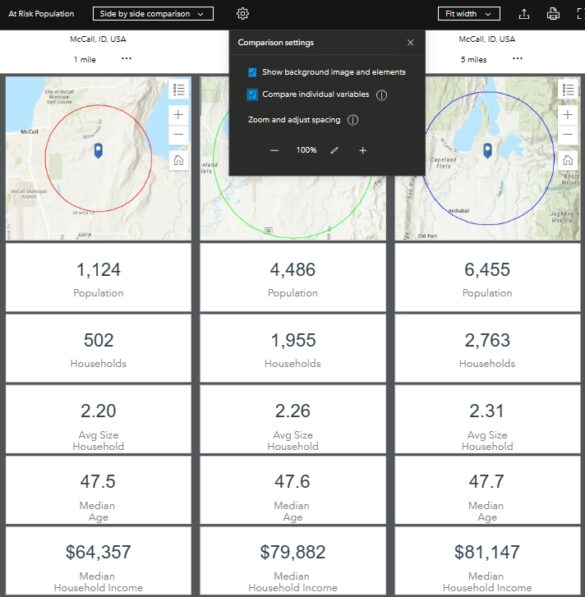Increase the zoom percentage with plus button
This screenshot has width=585, height=597.
tap(363, 150)
